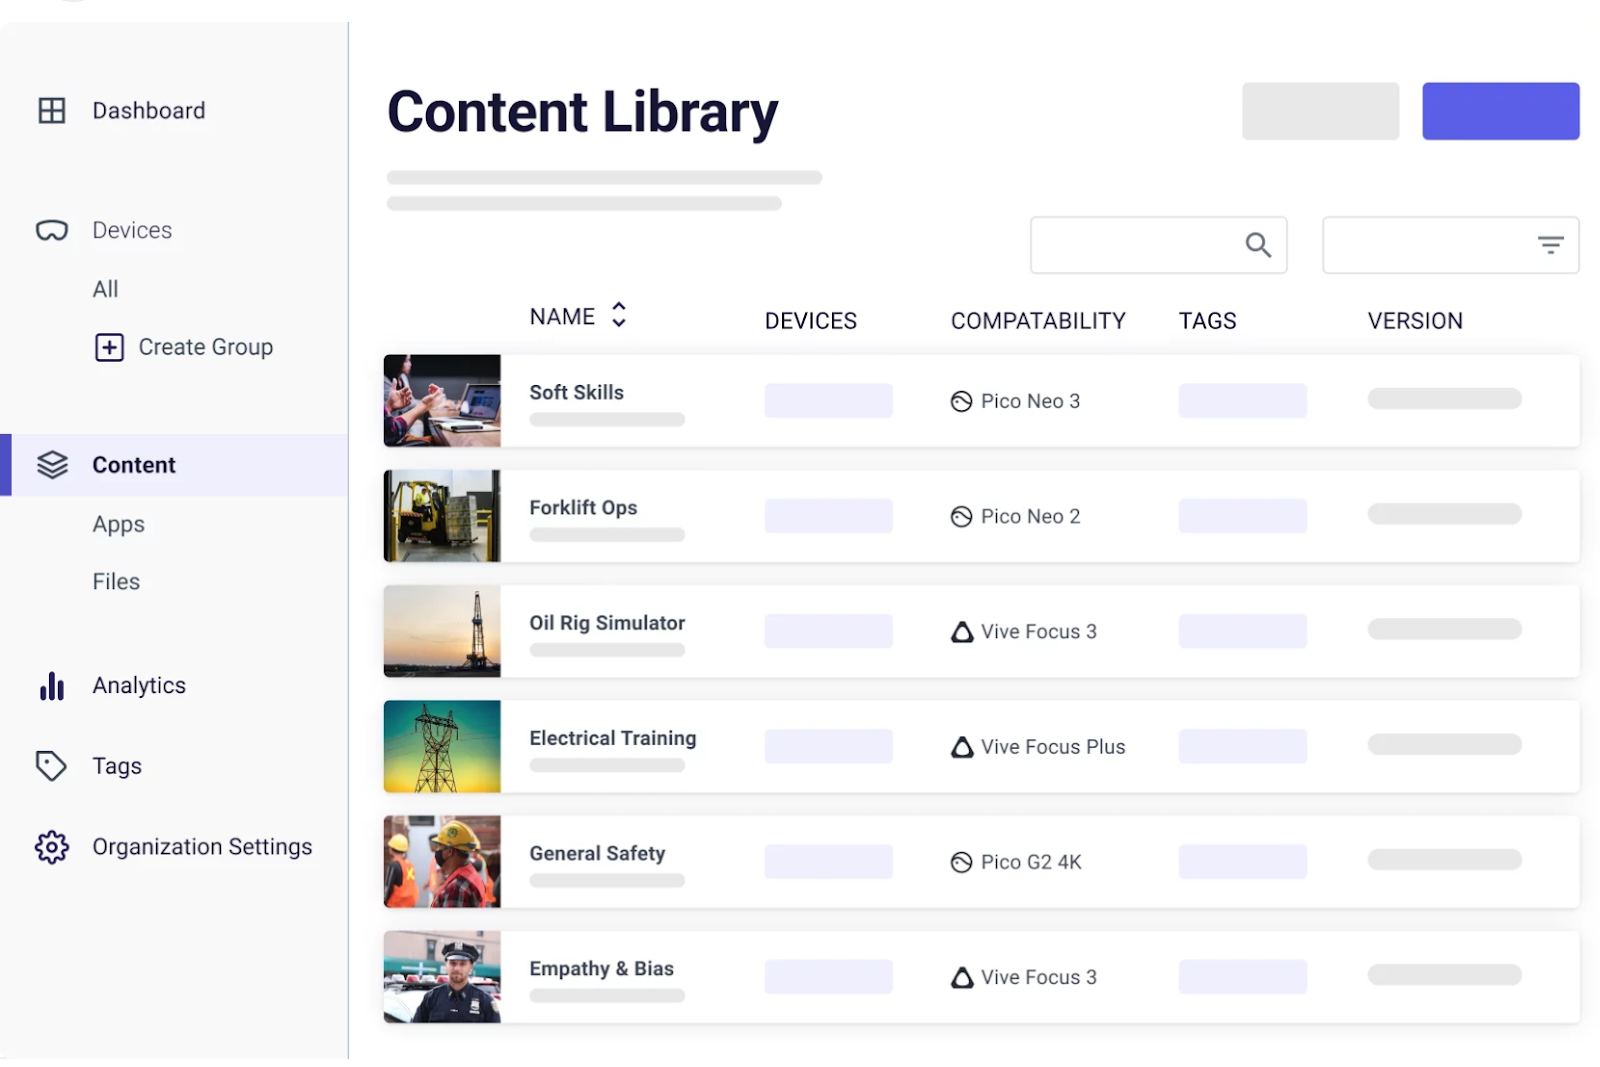The image size is (1600, 1067).
Task: Click the Forklift Ops thumbnail image
Action: (x=441, y=516)
